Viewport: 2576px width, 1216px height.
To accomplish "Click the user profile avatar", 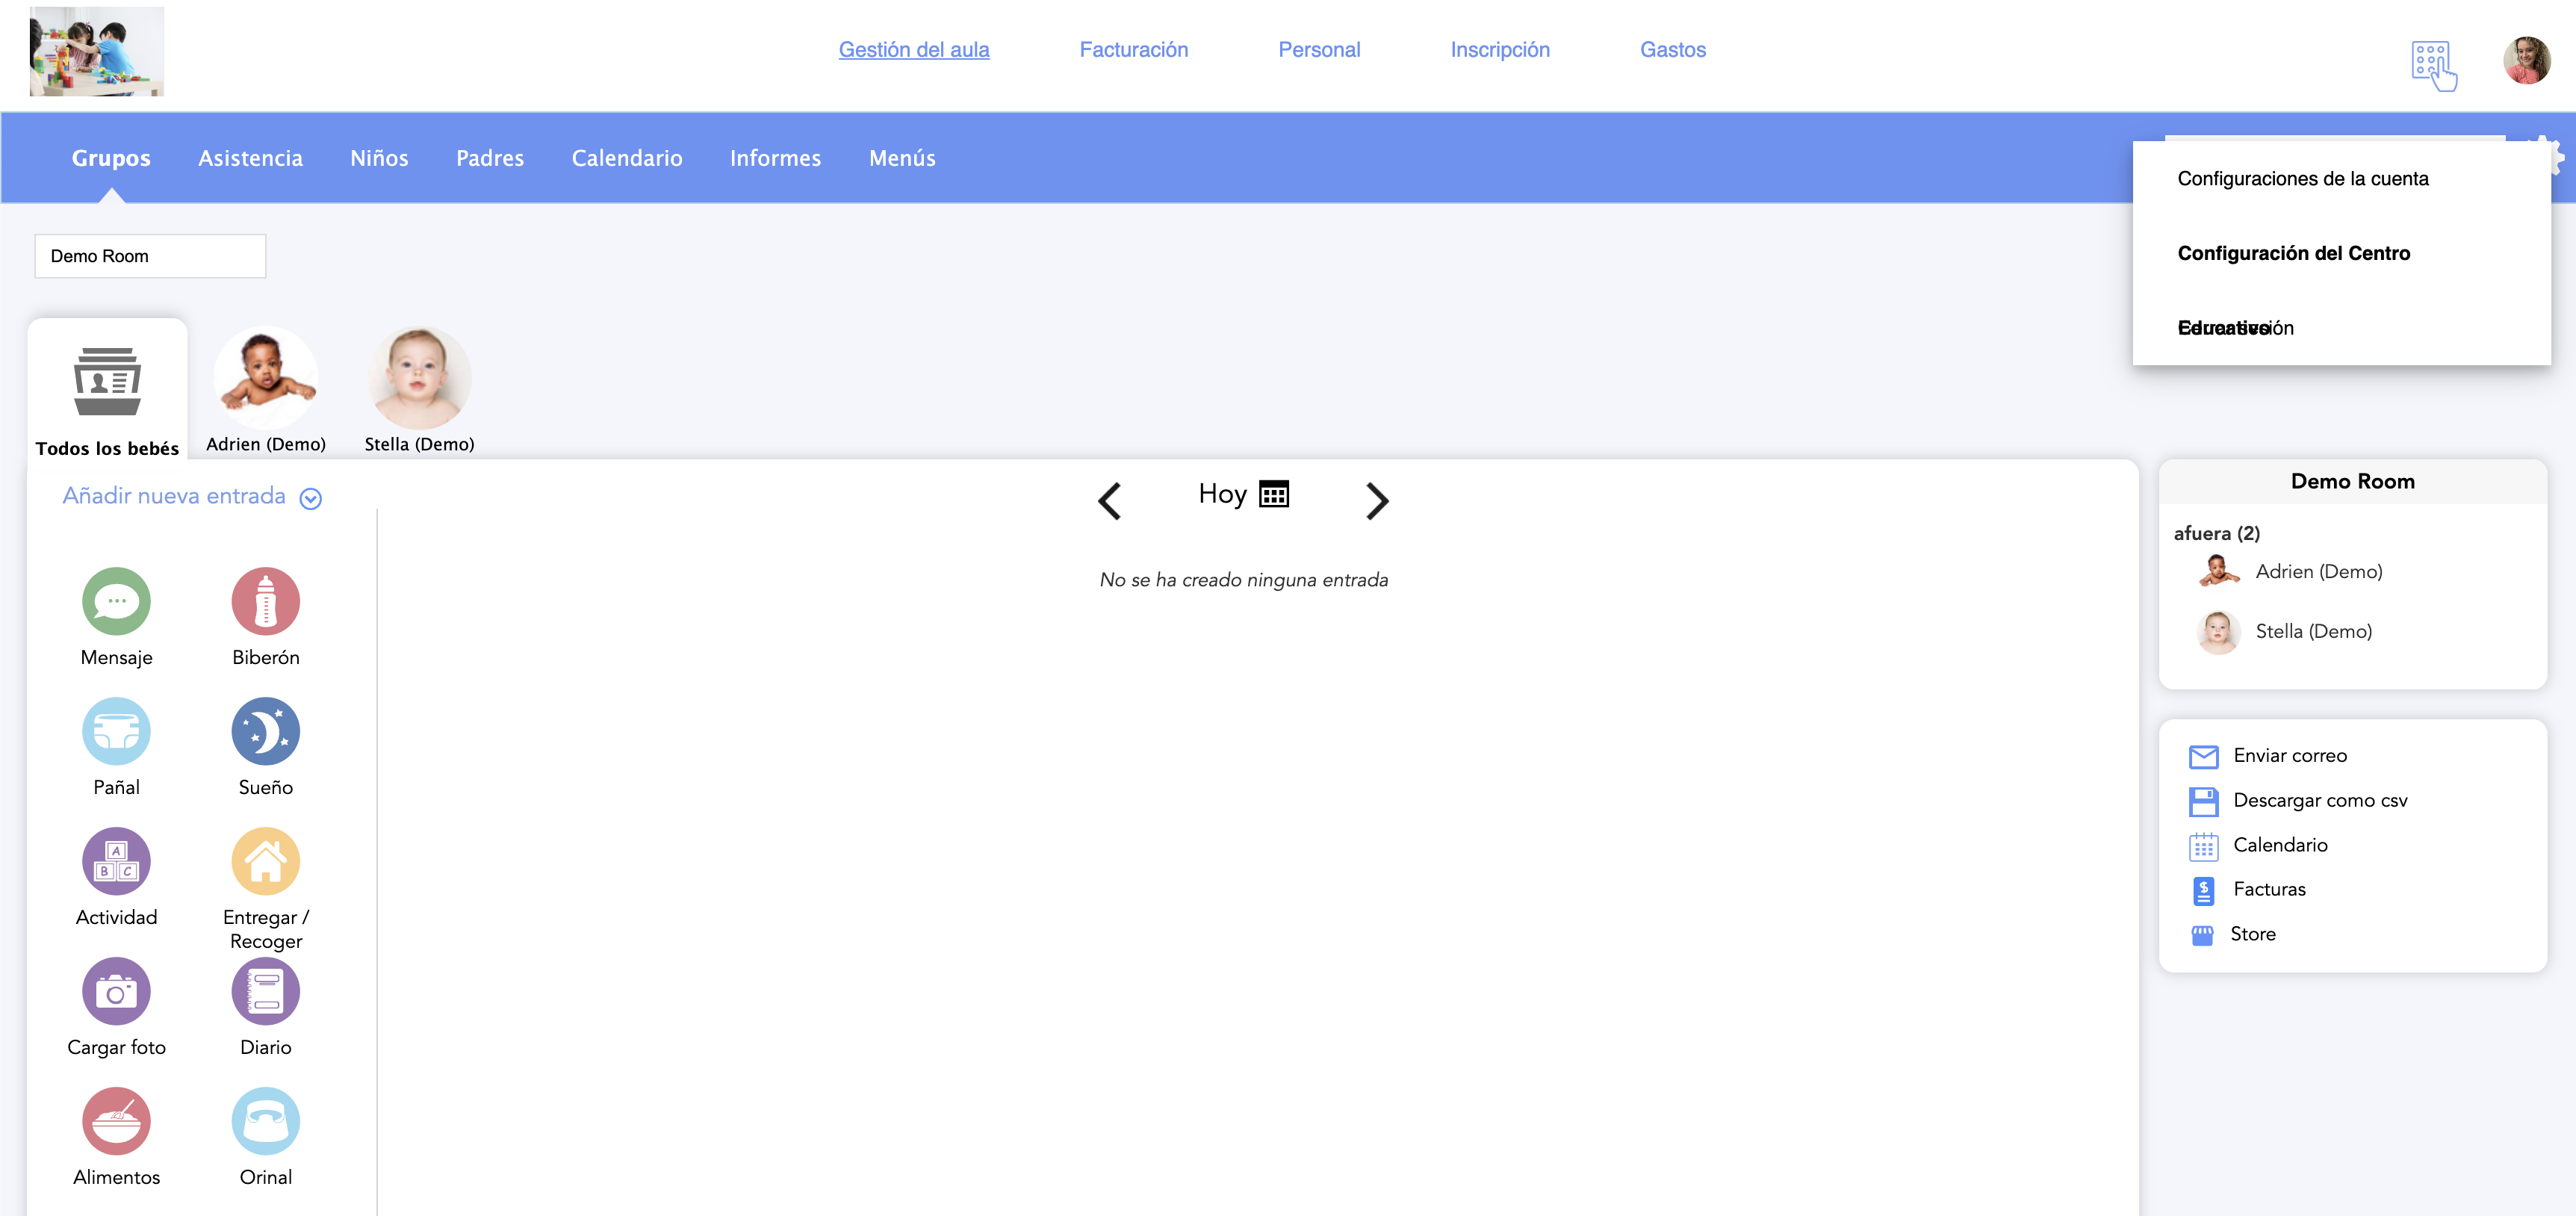I will coord(2526,61).
